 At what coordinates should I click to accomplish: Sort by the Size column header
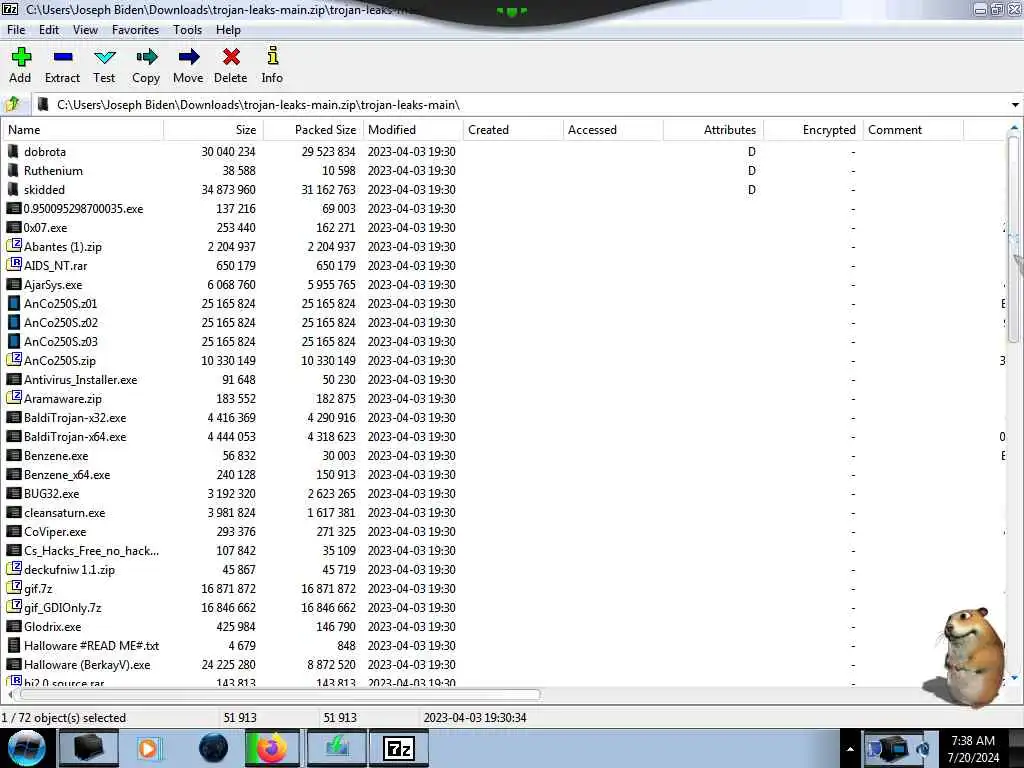click(214, 130)
